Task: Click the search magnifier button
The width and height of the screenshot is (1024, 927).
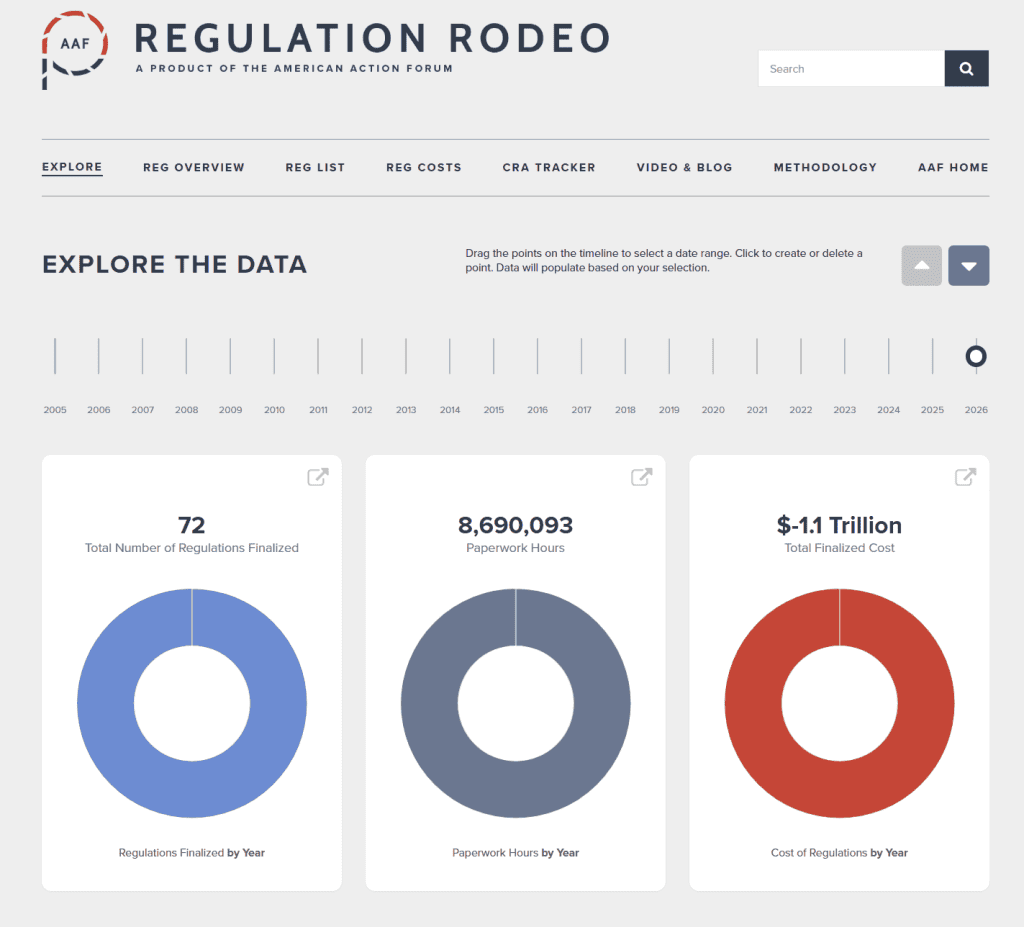Action: pos(966,69)
